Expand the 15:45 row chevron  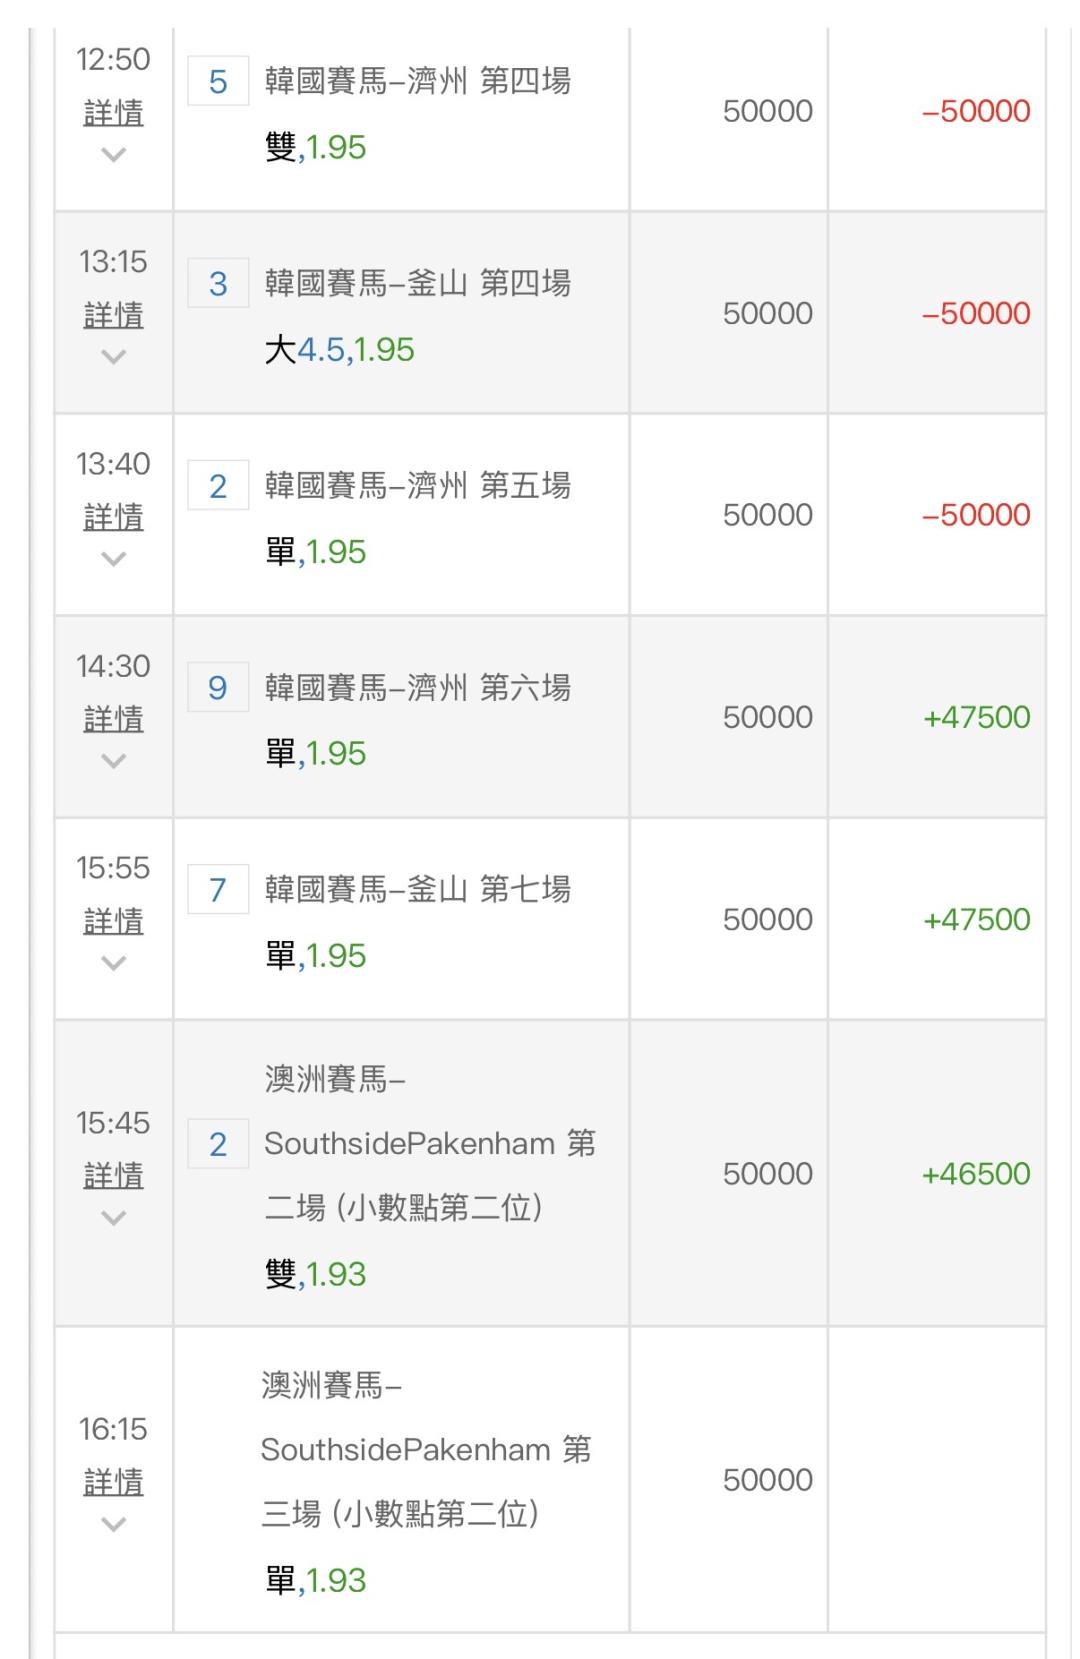click(x=114, y=1218)
